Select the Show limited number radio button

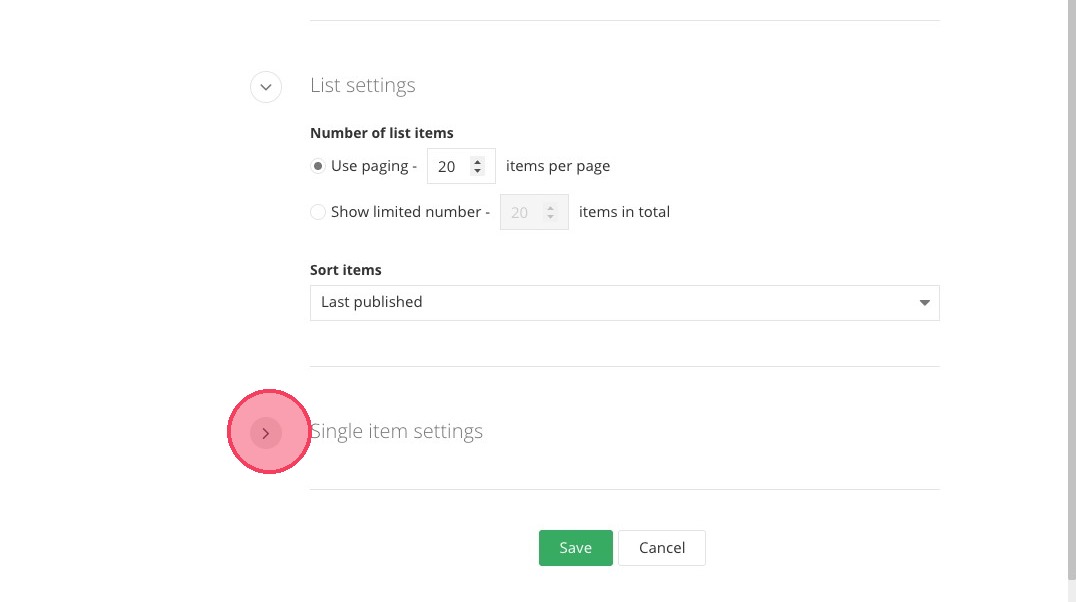coord(318,212)
